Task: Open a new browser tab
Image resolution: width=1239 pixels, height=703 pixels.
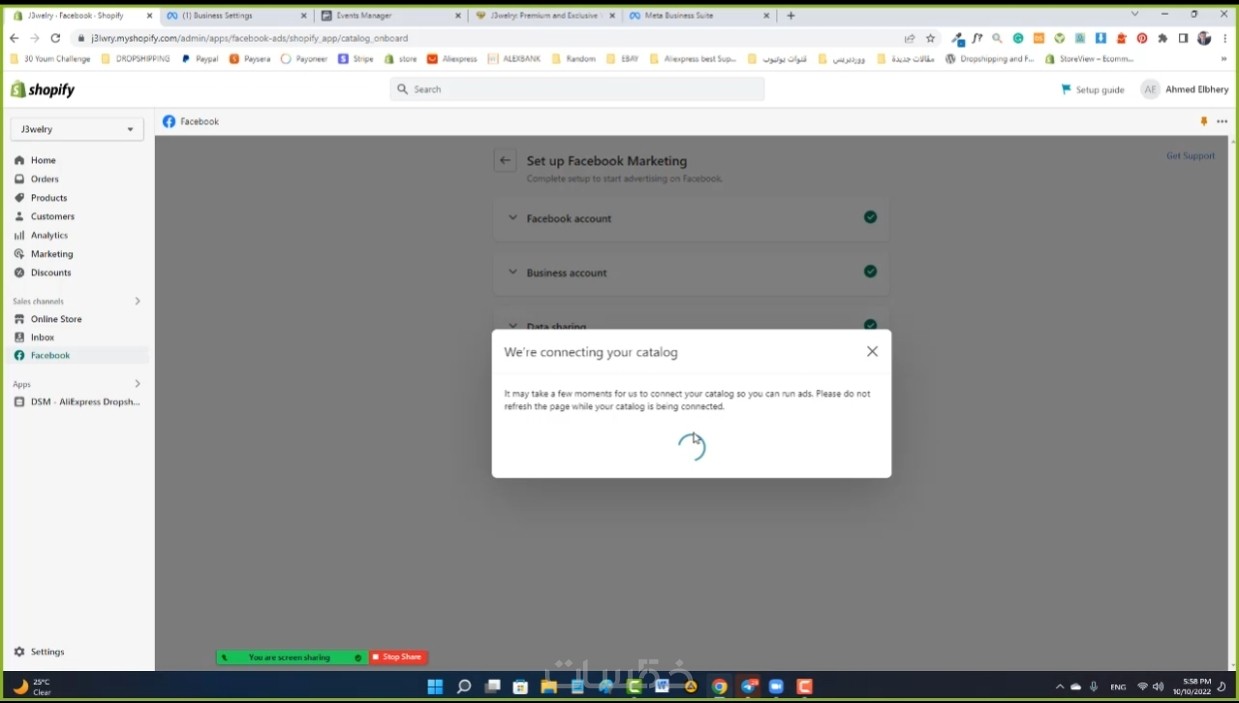Action: point(791,15)
